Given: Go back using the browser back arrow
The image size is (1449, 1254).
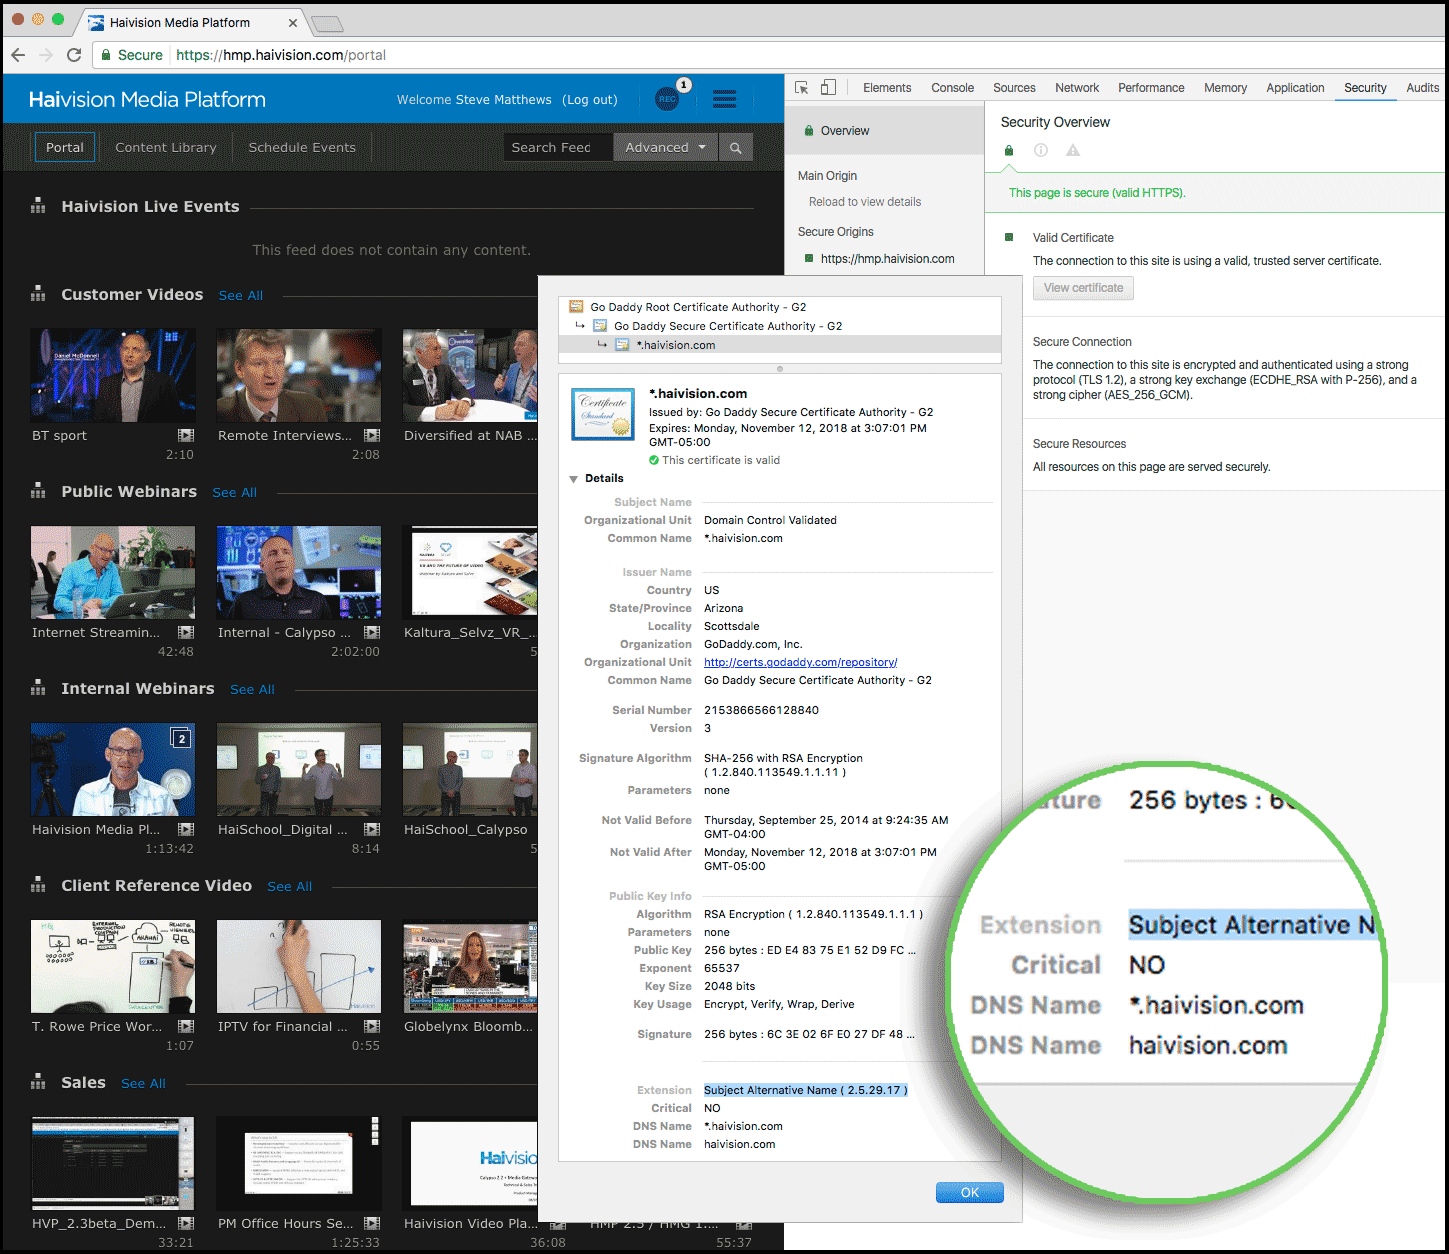Looking at the screenshot, I should pyautogui.click(x=18, y=55).
